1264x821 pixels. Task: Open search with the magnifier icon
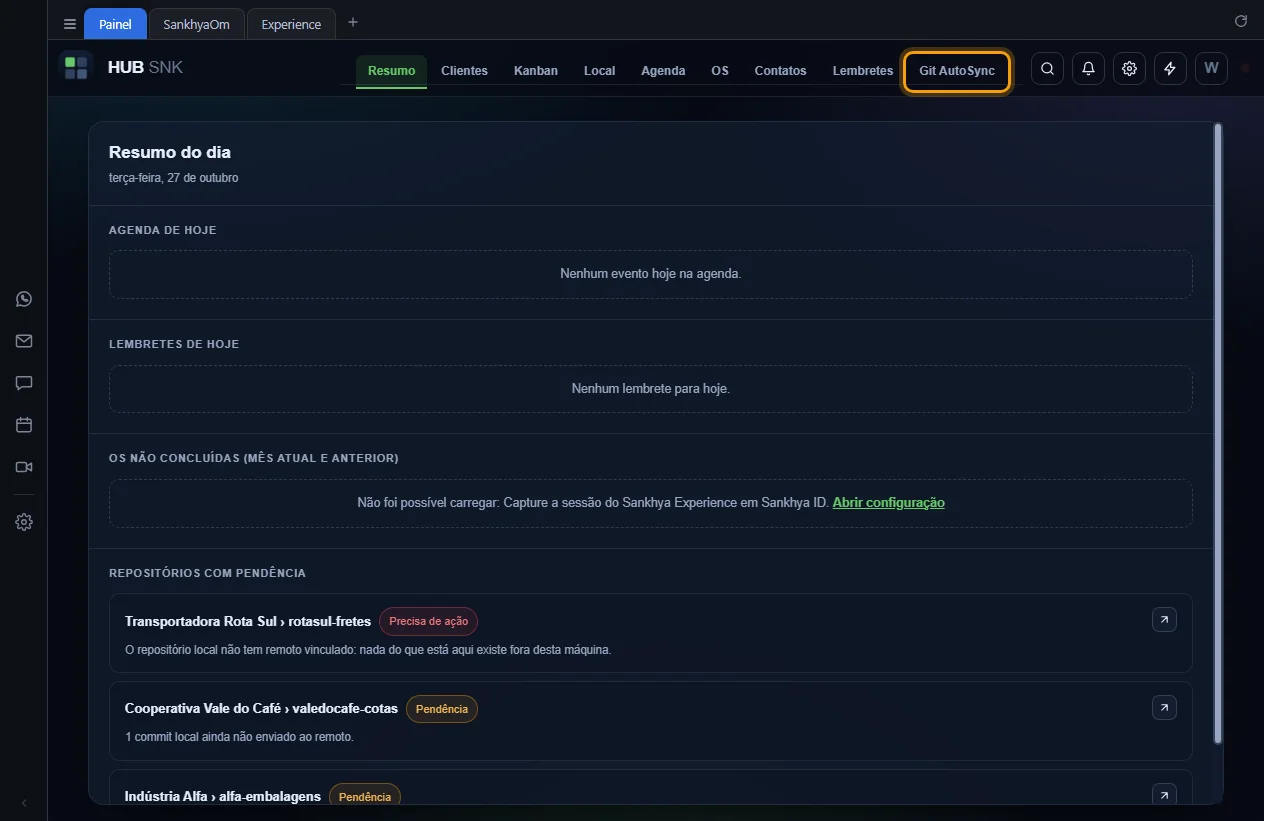click(x=1047, y=68)
